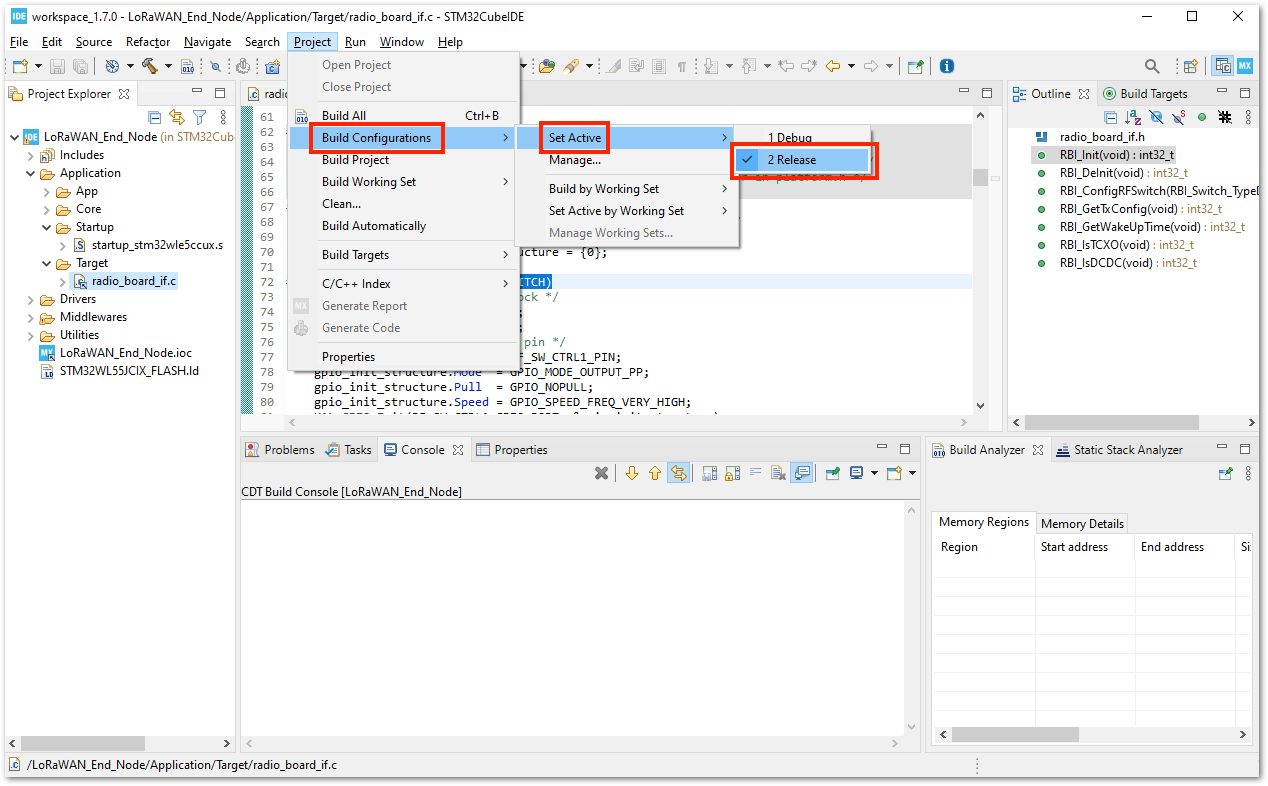Viewport: 1268px width, 786px height.
Task: Switch to the MX Device Configuration perspective
Action: [1245, 66]
